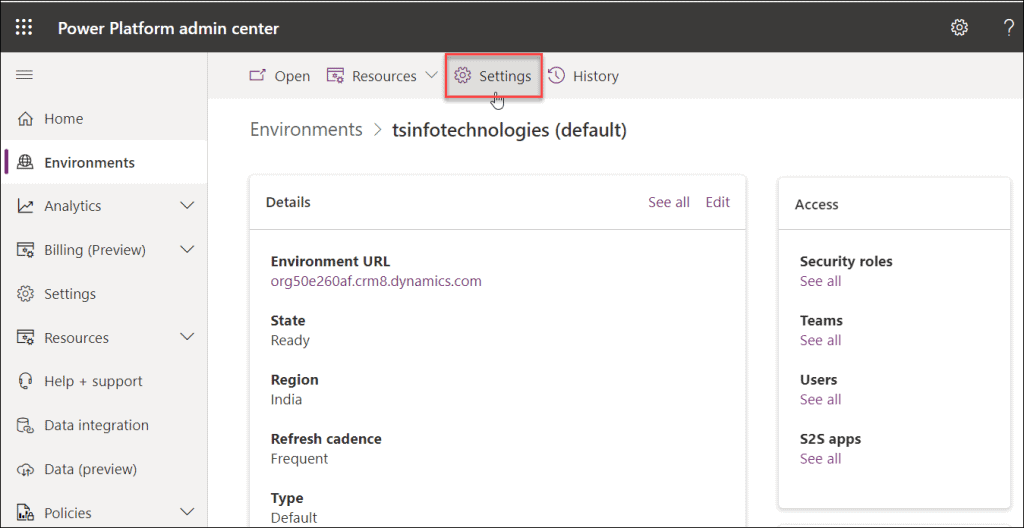
Task: Click Edit in Details card
Action: click(718, 203)
